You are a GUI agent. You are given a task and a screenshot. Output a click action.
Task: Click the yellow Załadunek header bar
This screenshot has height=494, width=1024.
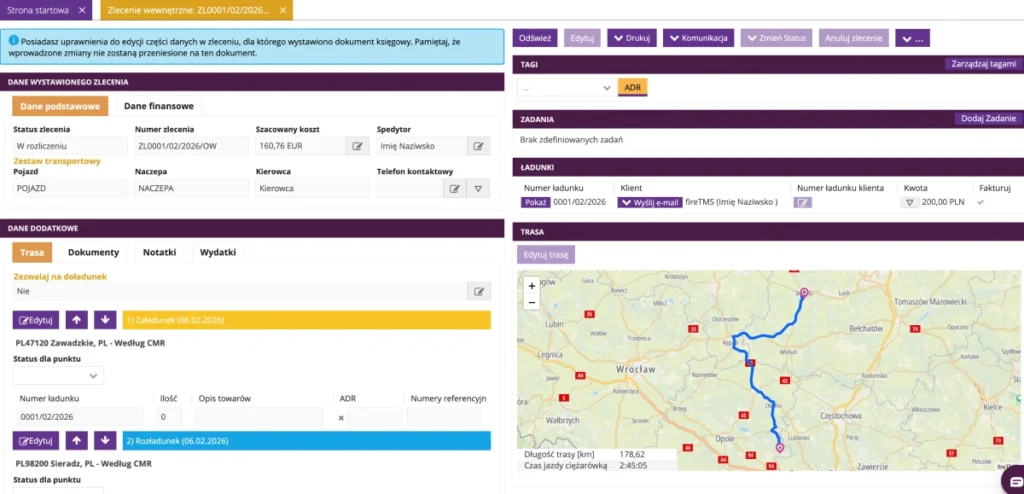coord(307,320)
